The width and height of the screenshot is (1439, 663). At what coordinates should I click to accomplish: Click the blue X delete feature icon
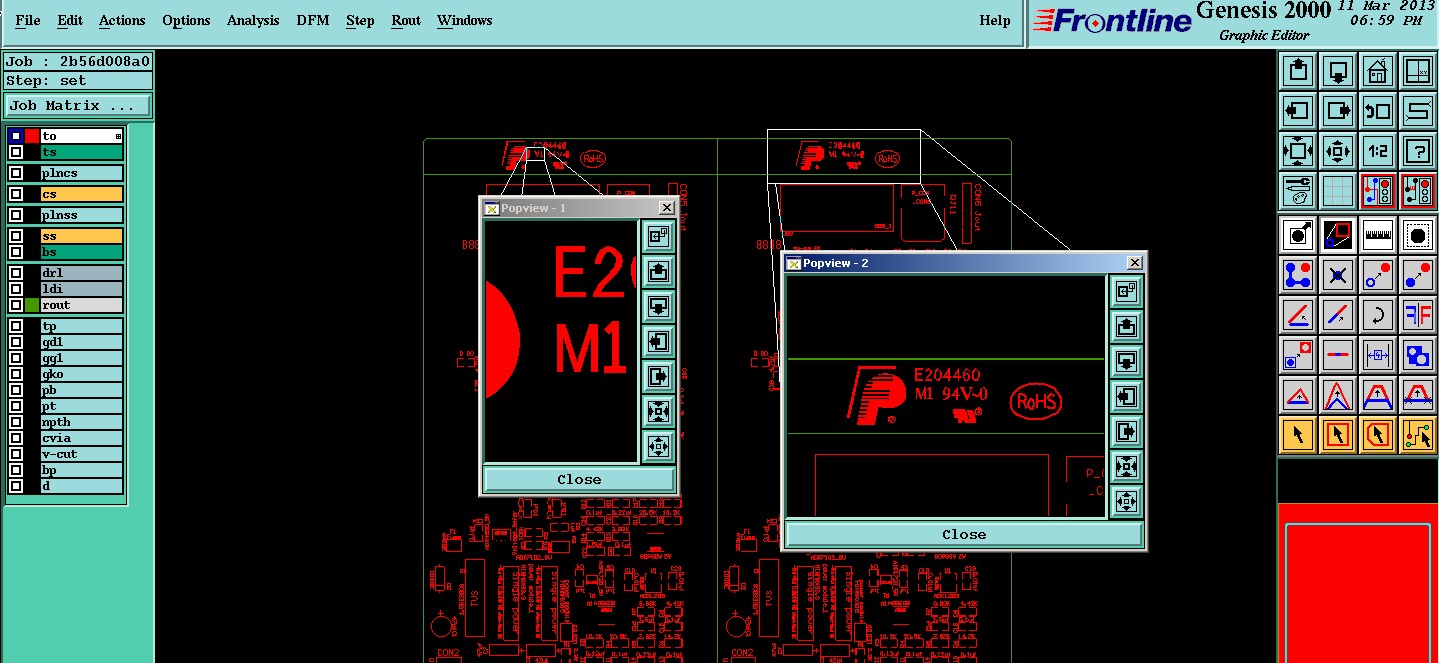click(1338, 274)
